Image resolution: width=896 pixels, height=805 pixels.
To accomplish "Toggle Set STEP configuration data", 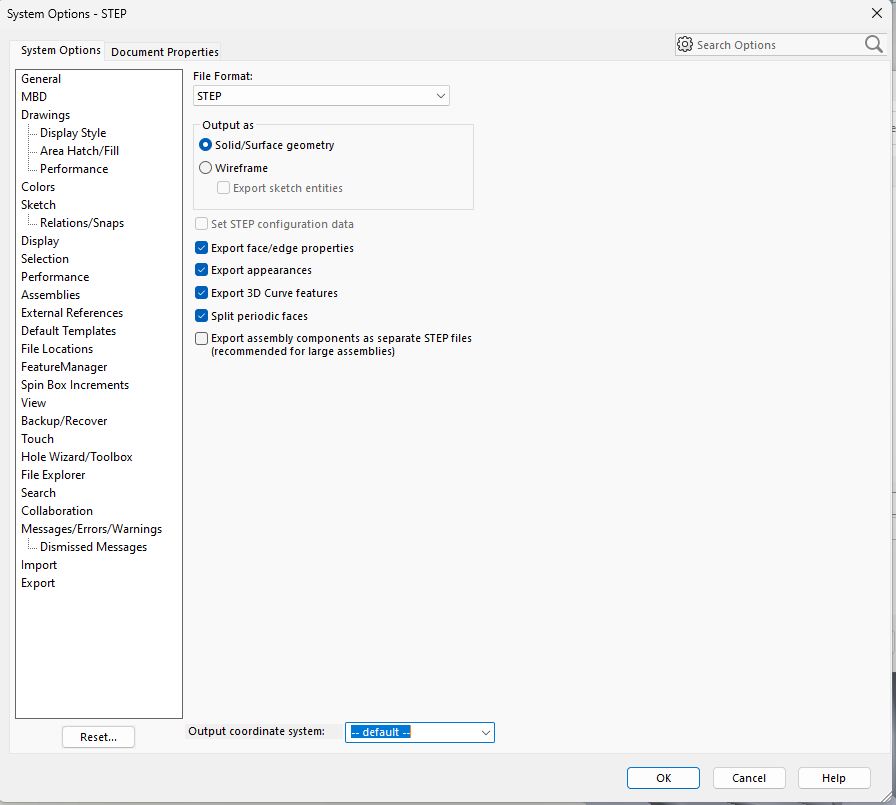I will (x=201, y=224).
